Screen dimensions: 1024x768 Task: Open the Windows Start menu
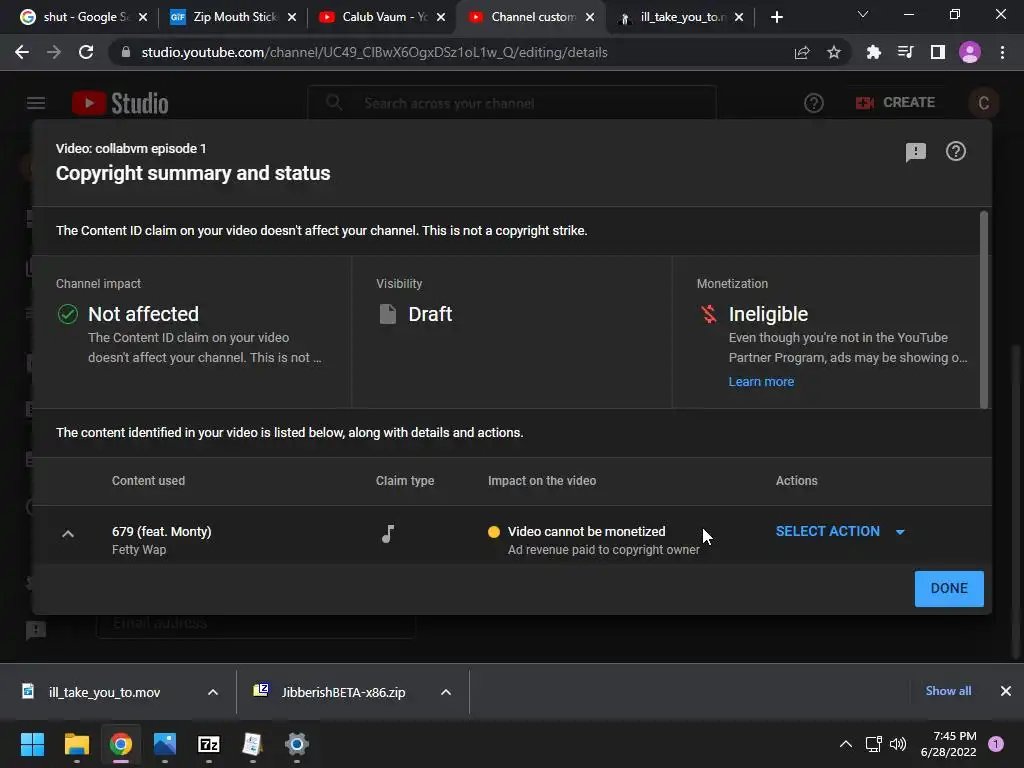32,744
